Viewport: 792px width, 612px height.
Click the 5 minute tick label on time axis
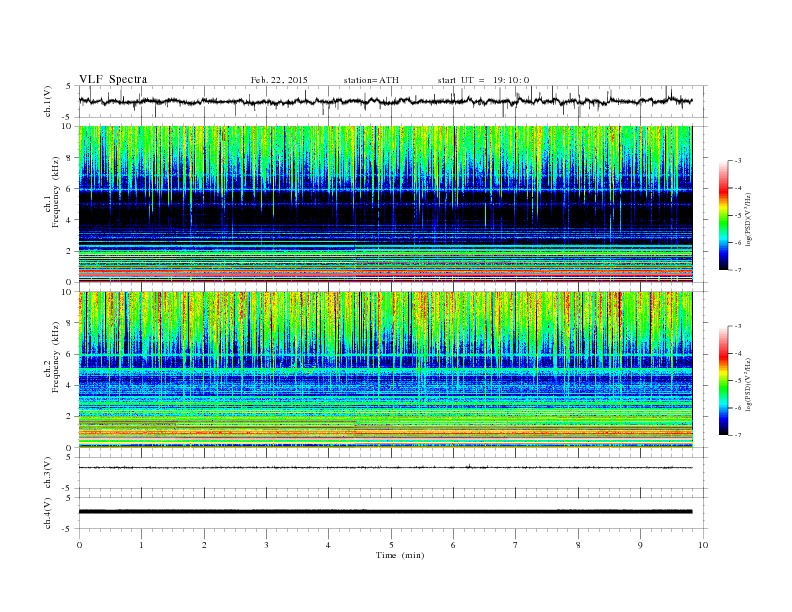click(x=391, y=545)
